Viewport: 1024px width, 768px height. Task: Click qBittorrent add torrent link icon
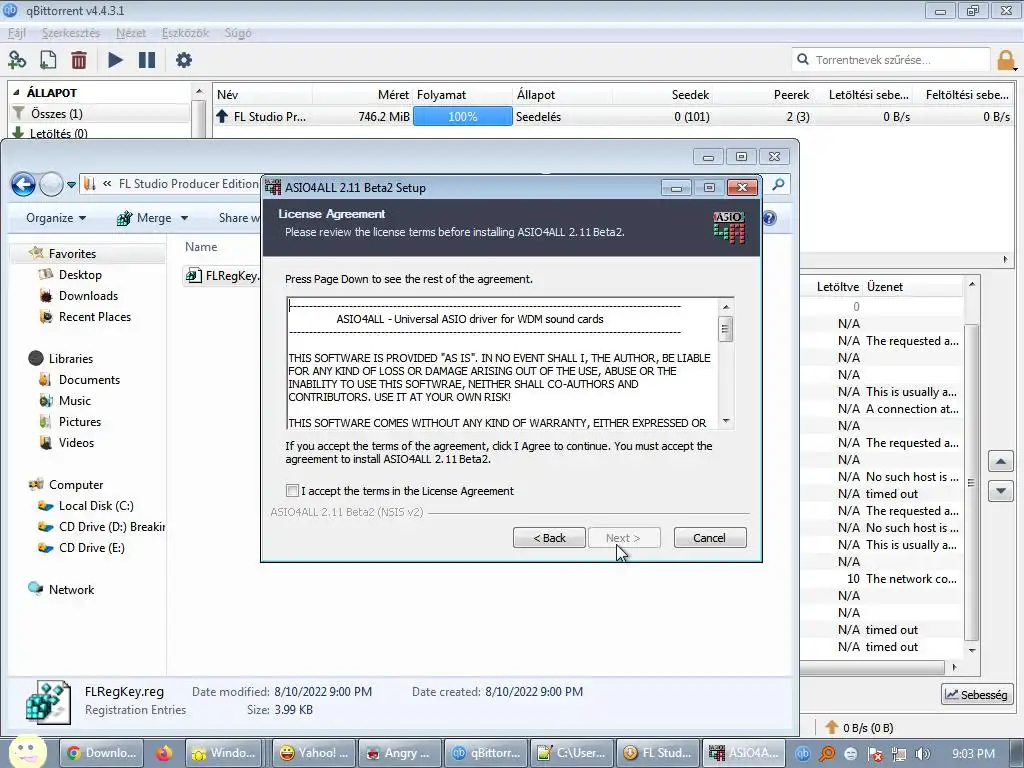(x=17, y=60)
